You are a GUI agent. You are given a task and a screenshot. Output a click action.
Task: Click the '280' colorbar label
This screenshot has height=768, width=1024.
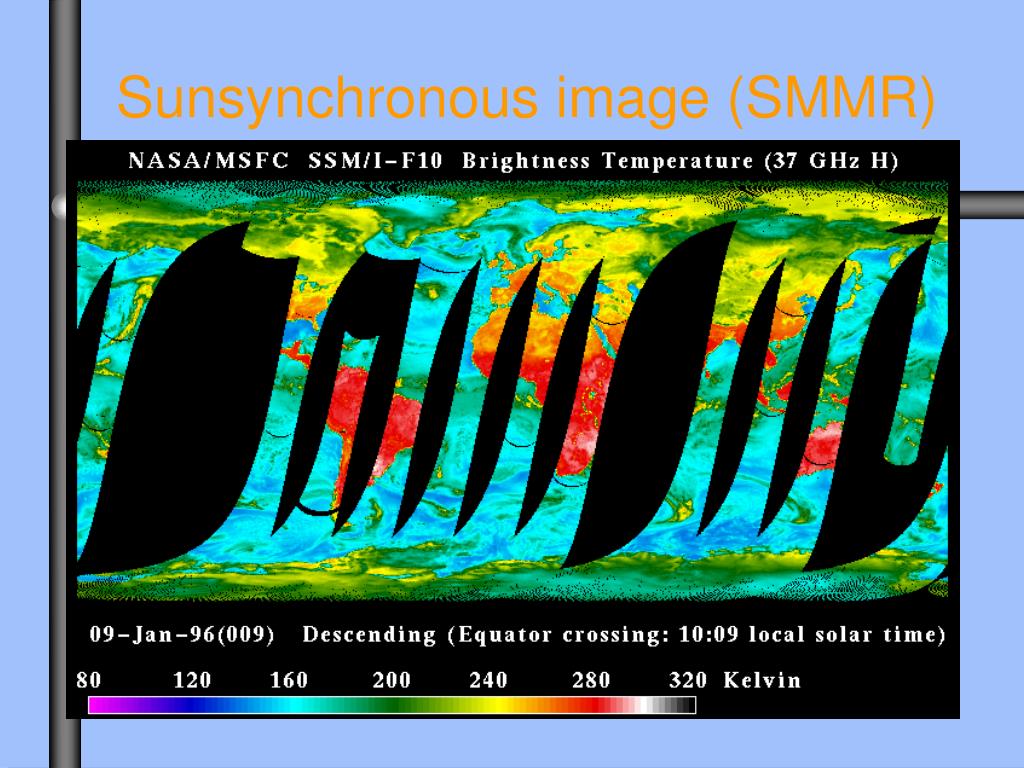coord(590,680)
